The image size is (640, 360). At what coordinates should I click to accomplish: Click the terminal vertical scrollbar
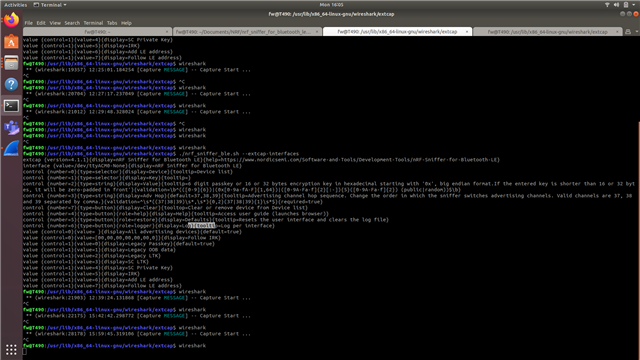coord(638,241)
